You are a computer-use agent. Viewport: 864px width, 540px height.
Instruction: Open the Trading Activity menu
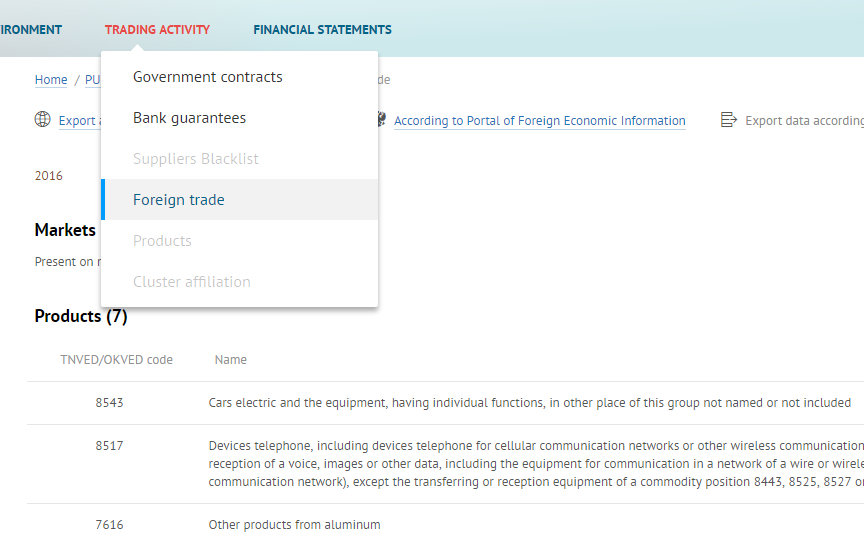coord(157,30)
